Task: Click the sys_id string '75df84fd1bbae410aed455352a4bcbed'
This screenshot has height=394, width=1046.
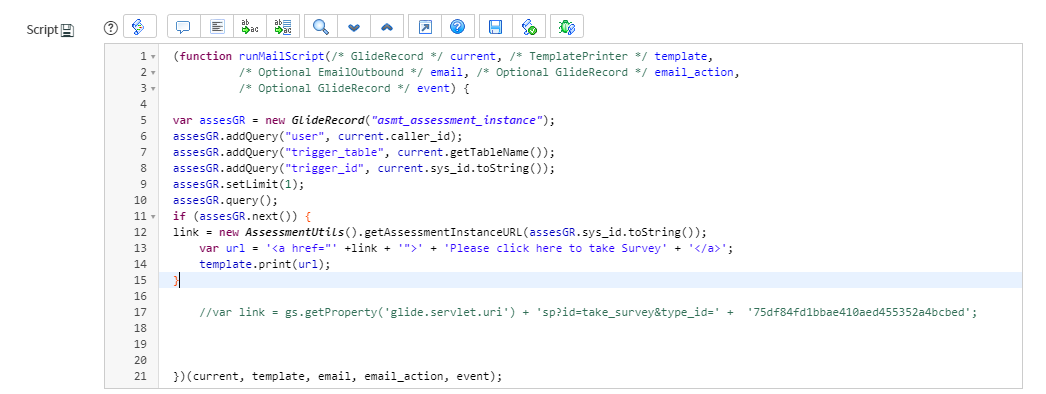Action: (x=859, y=313)
